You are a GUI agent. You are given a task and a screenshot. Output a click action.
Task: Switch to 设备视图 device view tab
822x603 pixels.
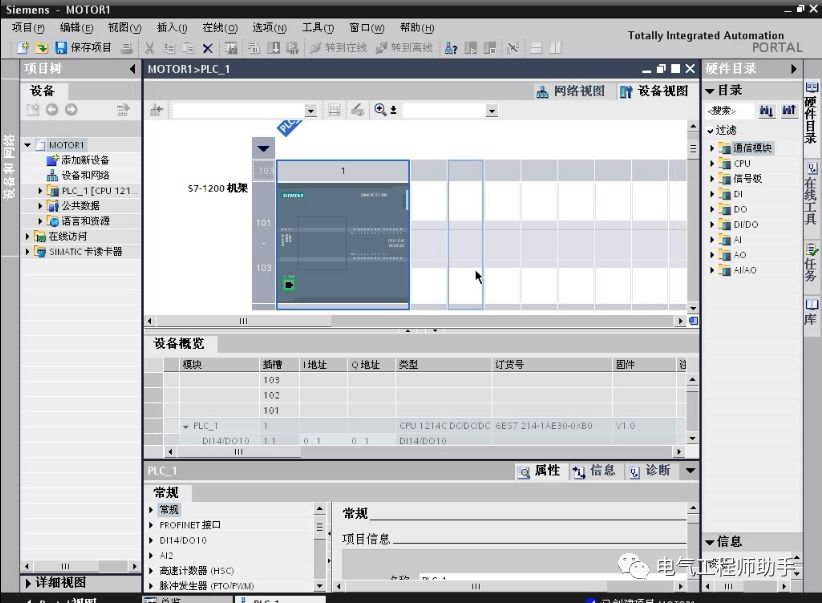[654, 91]
